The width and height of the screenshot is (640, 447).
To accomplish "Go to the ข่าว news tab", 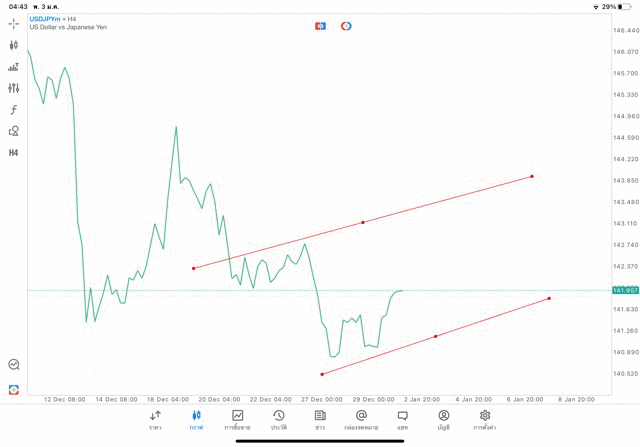I will point(319,419).
